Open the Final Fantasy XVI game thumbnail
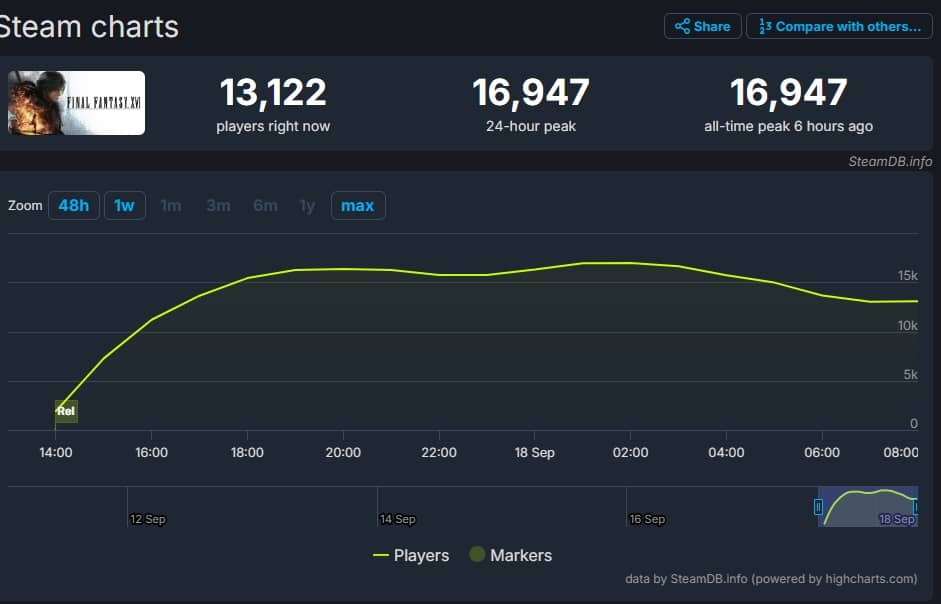Screen dimensions: 941x604 (x=76, y=103)
